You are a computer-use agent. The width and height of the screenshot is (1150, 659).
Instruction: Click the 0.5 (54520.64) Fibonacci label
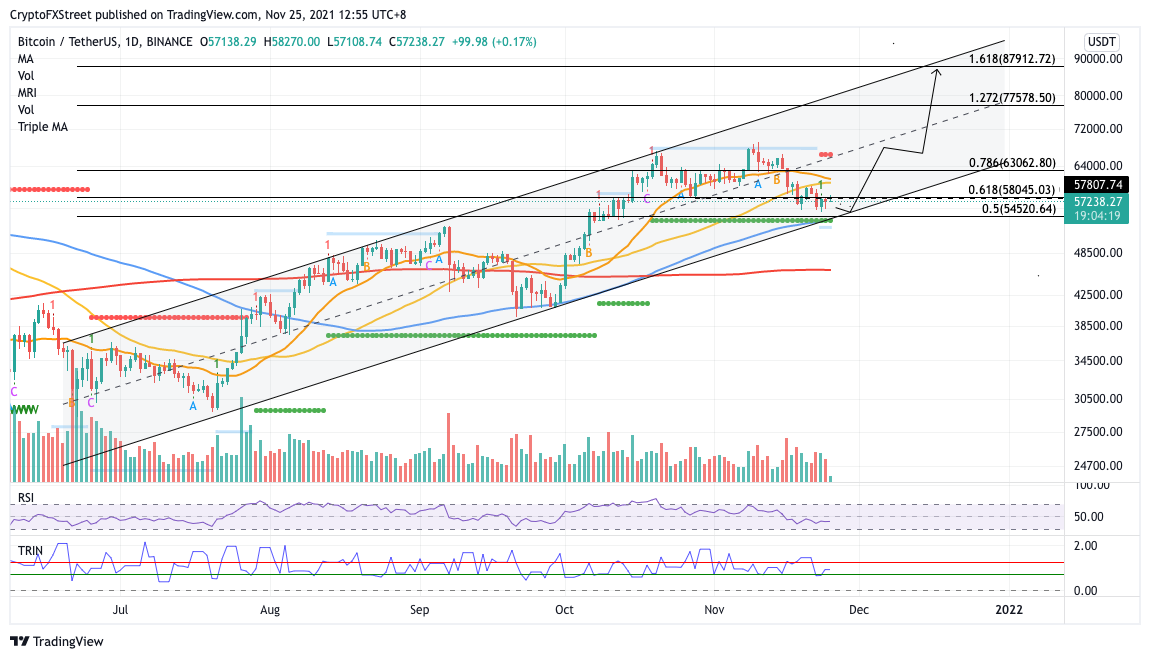(1019, 209)
